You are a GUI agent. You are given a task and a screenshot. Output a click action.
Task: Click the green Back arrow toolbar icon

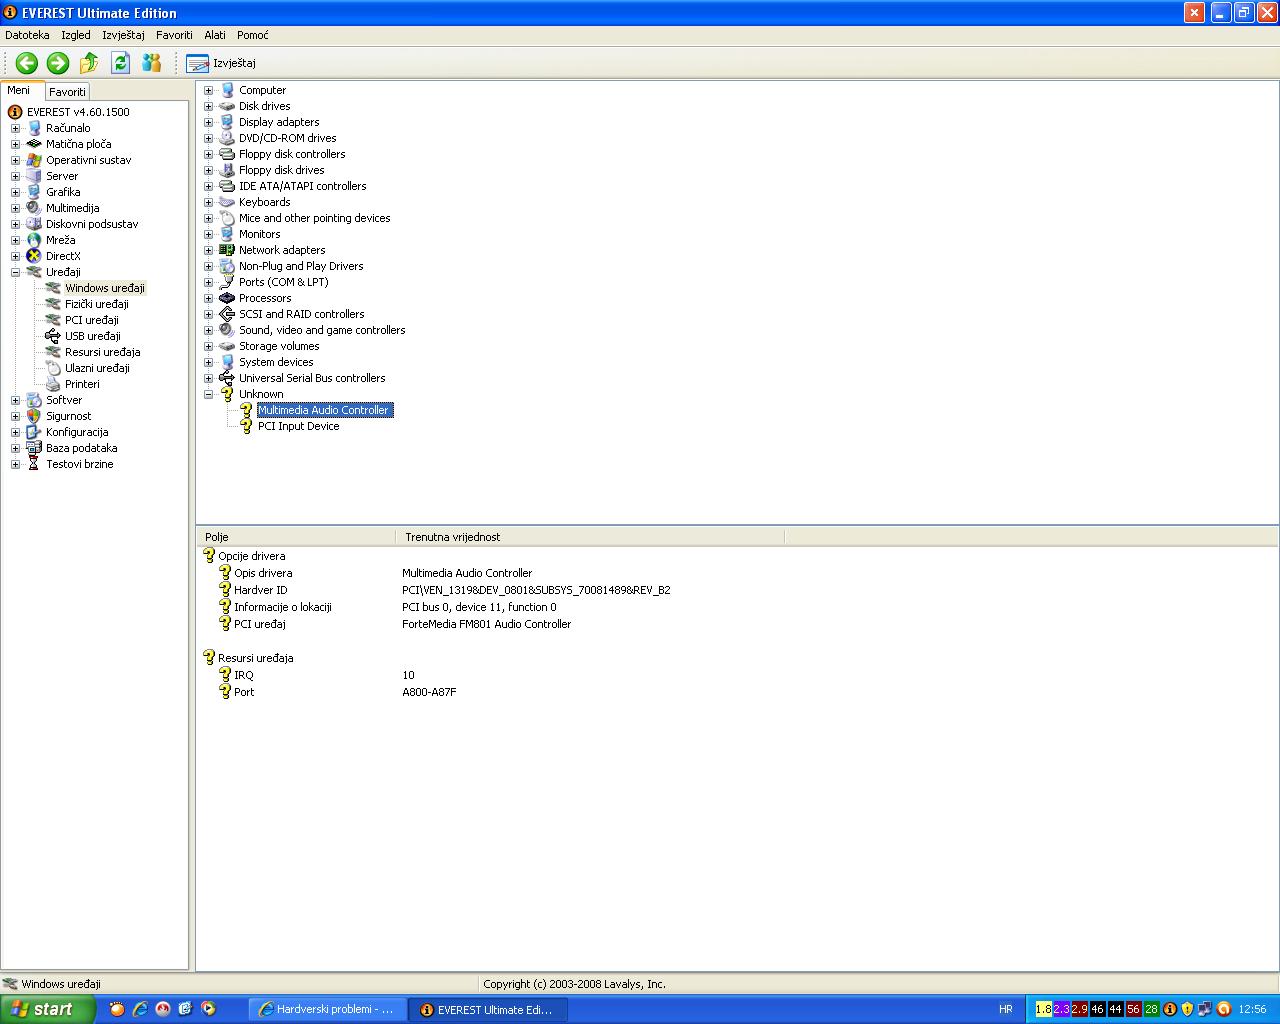pyautogui.click(x=27, y=63)
